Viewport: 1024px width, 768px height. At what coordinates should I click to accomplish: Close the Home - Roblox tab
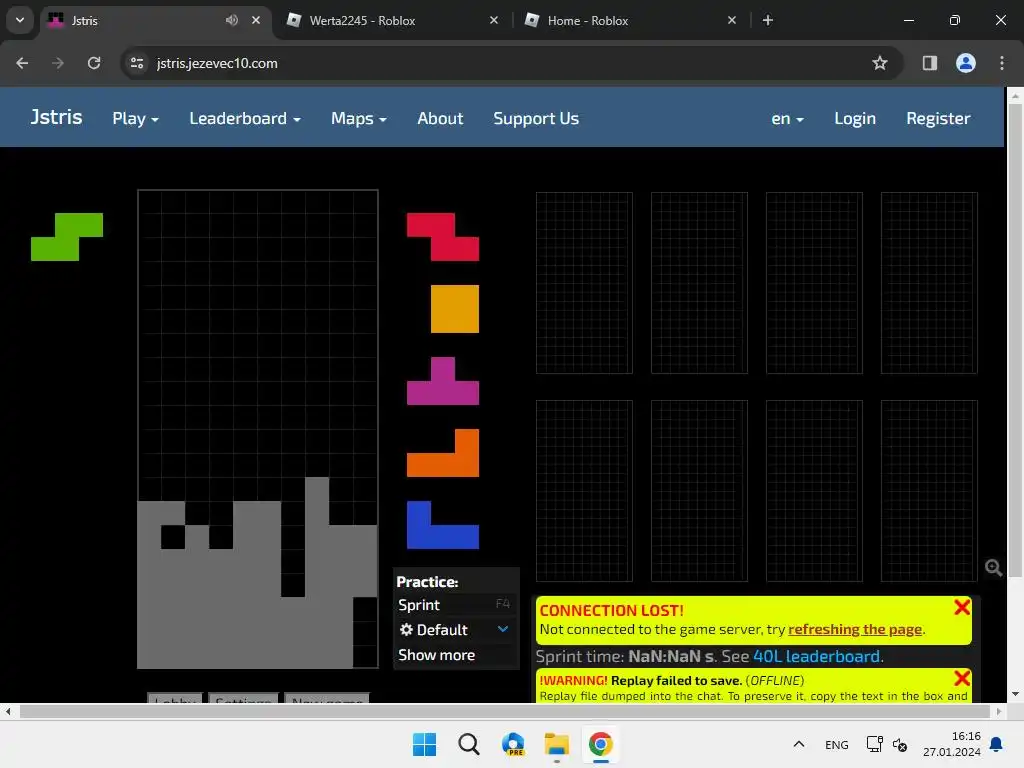pos(732,20)
